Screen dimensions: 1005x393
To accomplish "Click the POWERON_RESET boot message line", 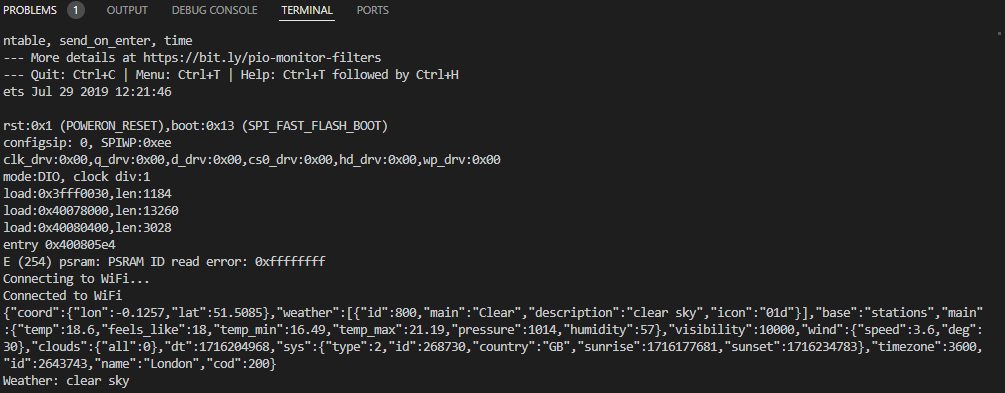I will [x=195, y=126].
